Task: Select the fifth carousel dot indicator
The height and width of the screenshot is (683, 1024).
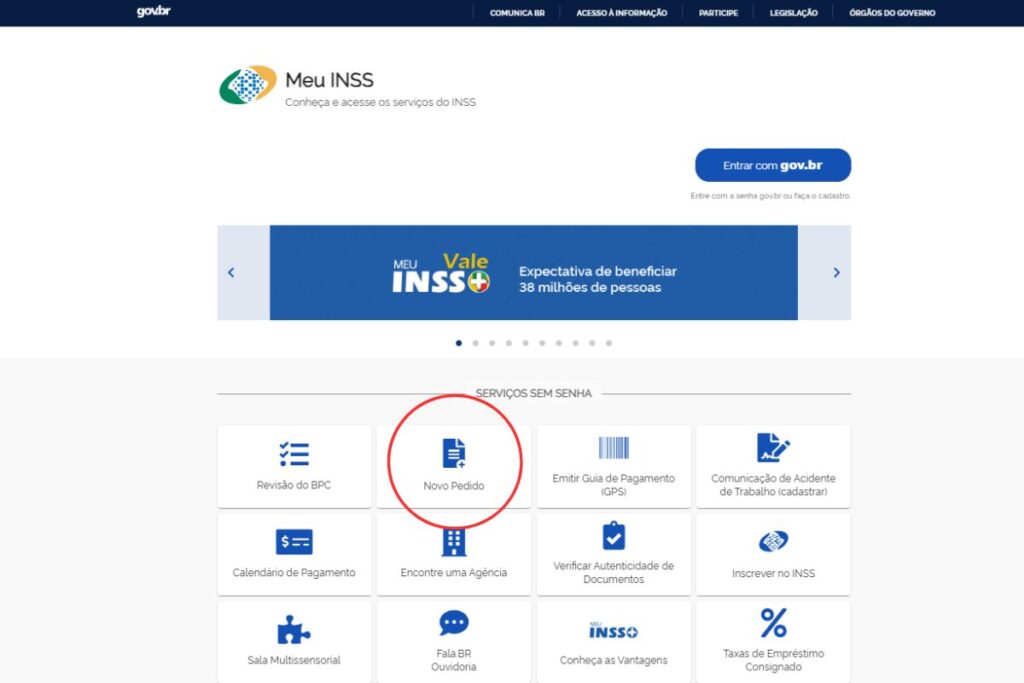Action: coord(526,343)
